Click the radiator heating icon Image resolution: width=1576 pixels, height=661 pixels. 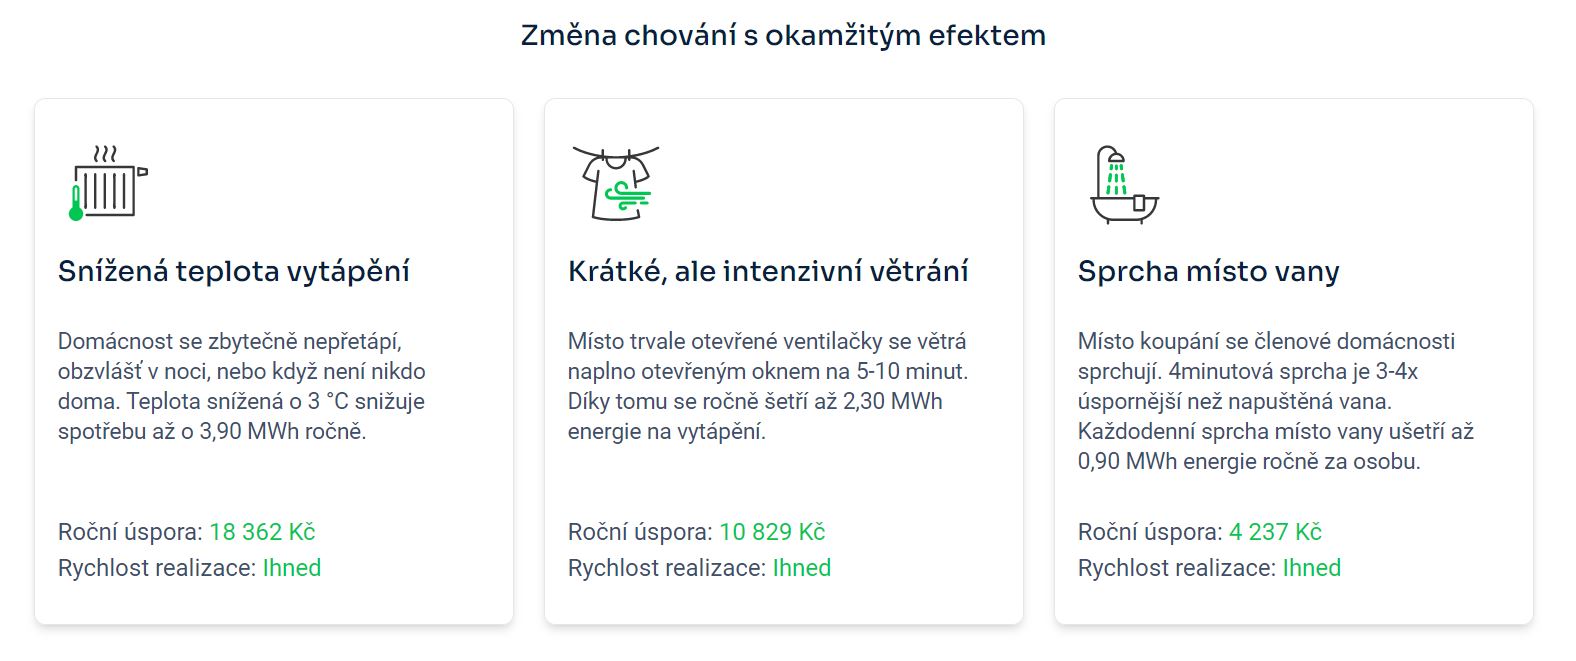[108, 183]
